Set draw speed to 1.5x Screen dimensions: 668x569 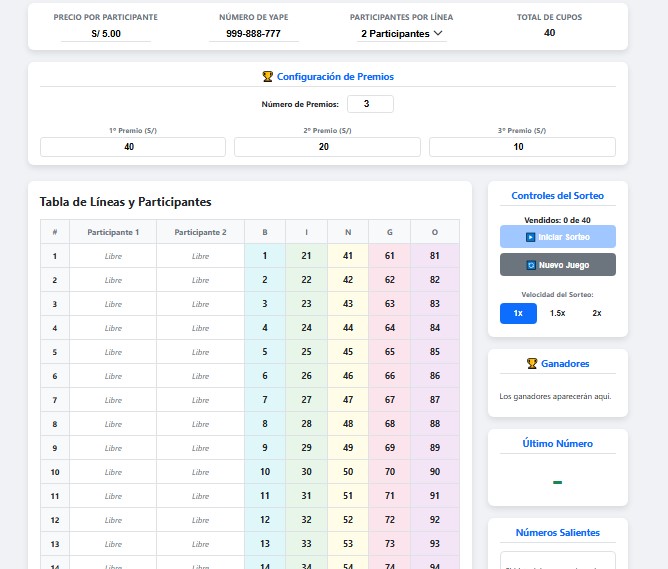(557, 313)
